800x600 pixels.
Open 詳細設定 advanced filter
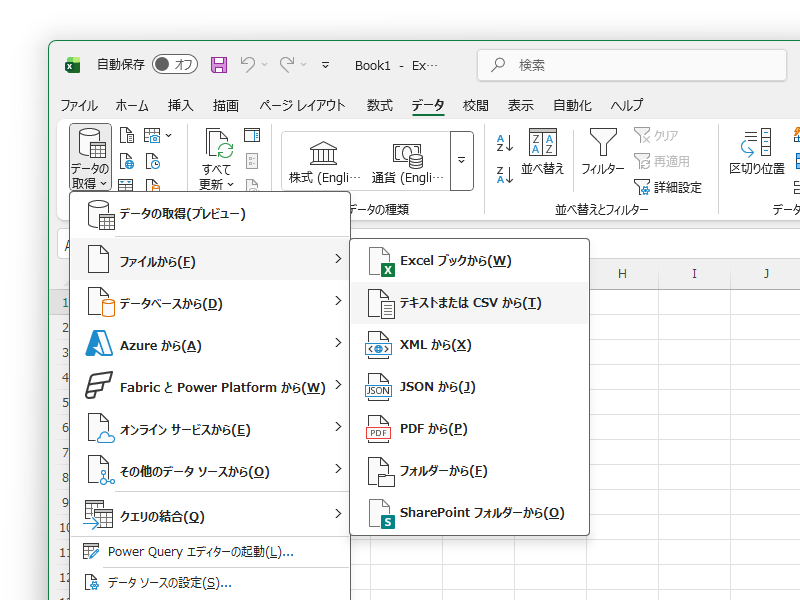pos(668,187)
